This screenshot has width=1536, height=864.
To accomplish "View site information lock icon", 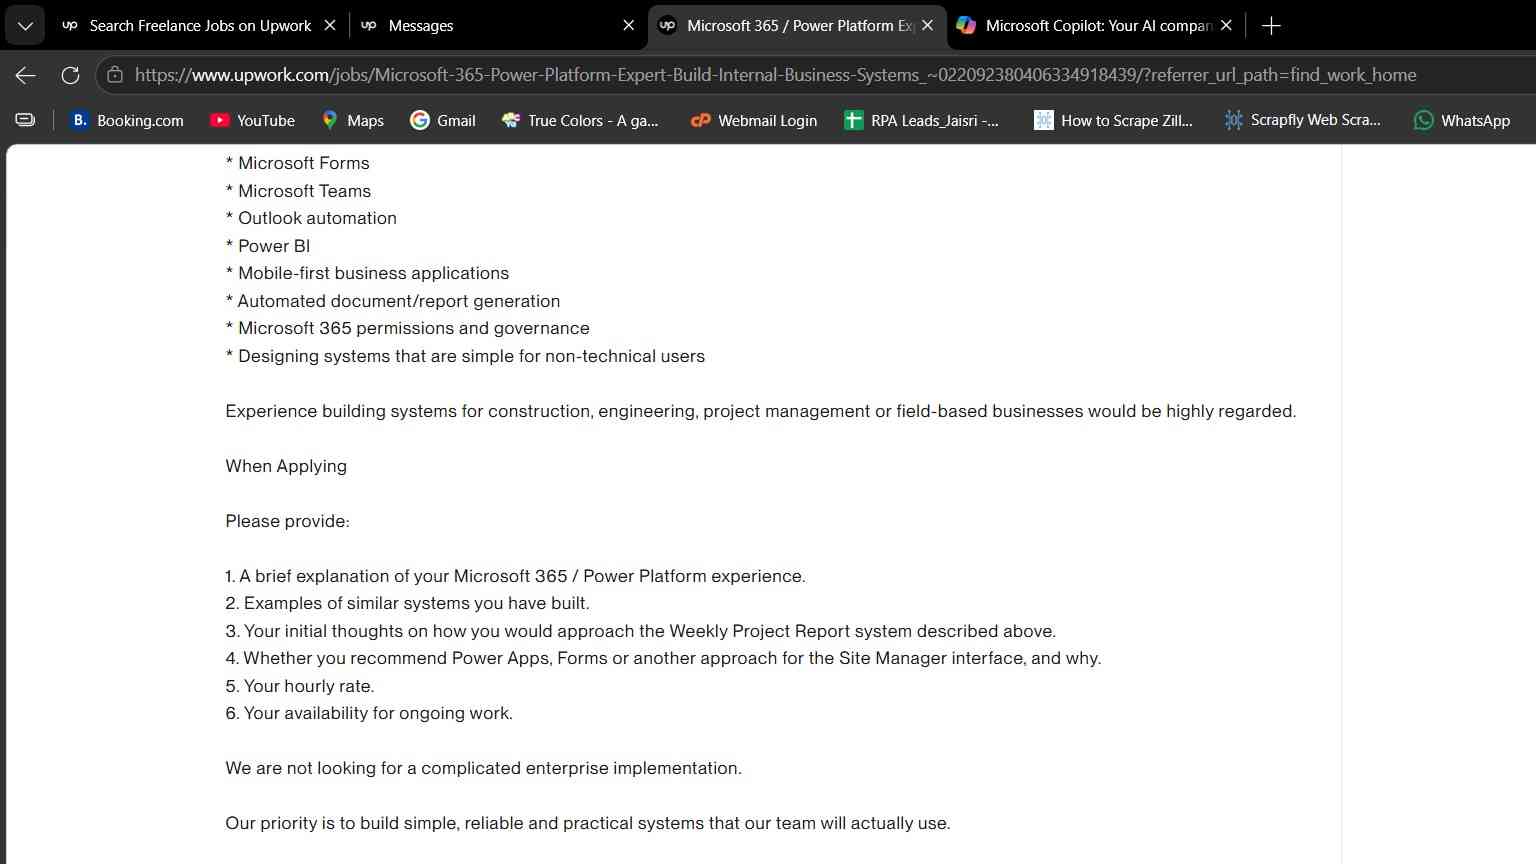I will [115, 75].
